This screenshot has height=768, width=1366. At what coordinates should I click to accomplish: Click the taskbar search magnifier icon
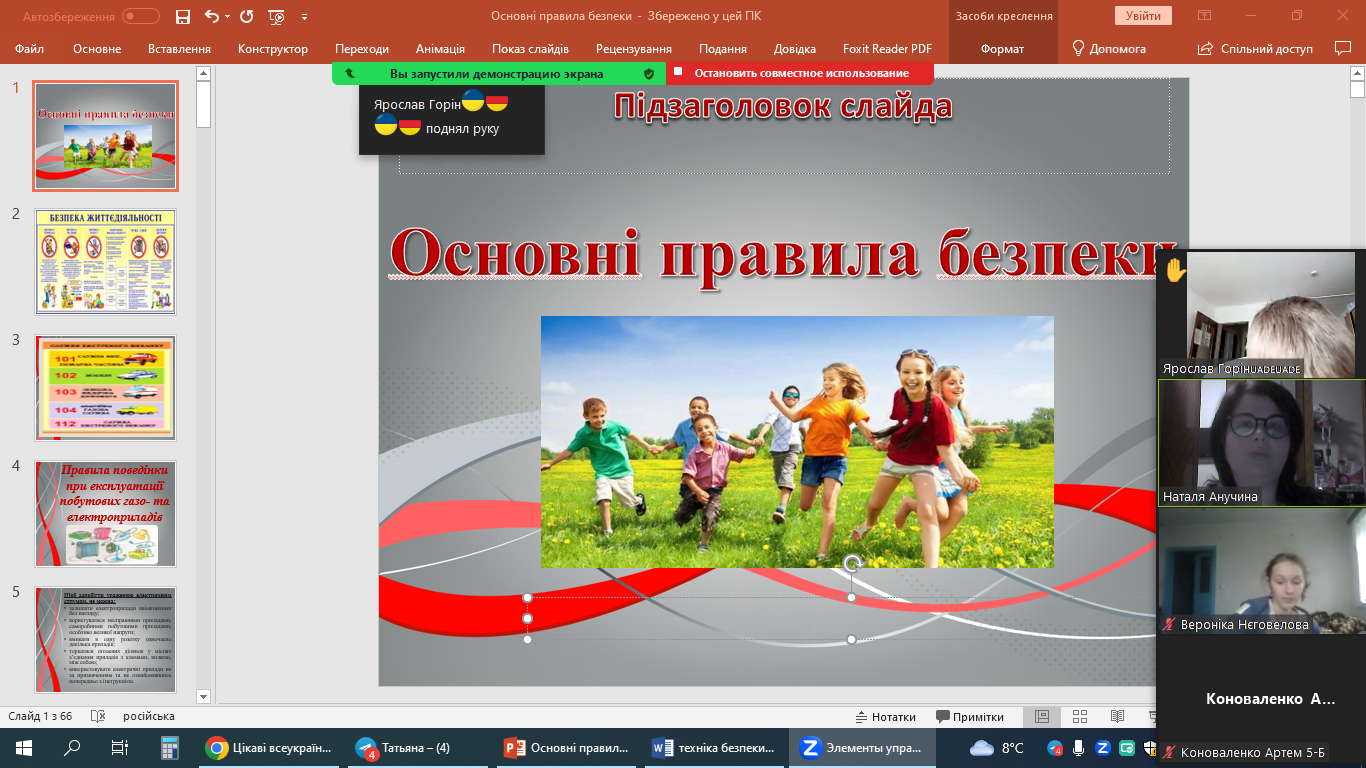coord(72,748)
